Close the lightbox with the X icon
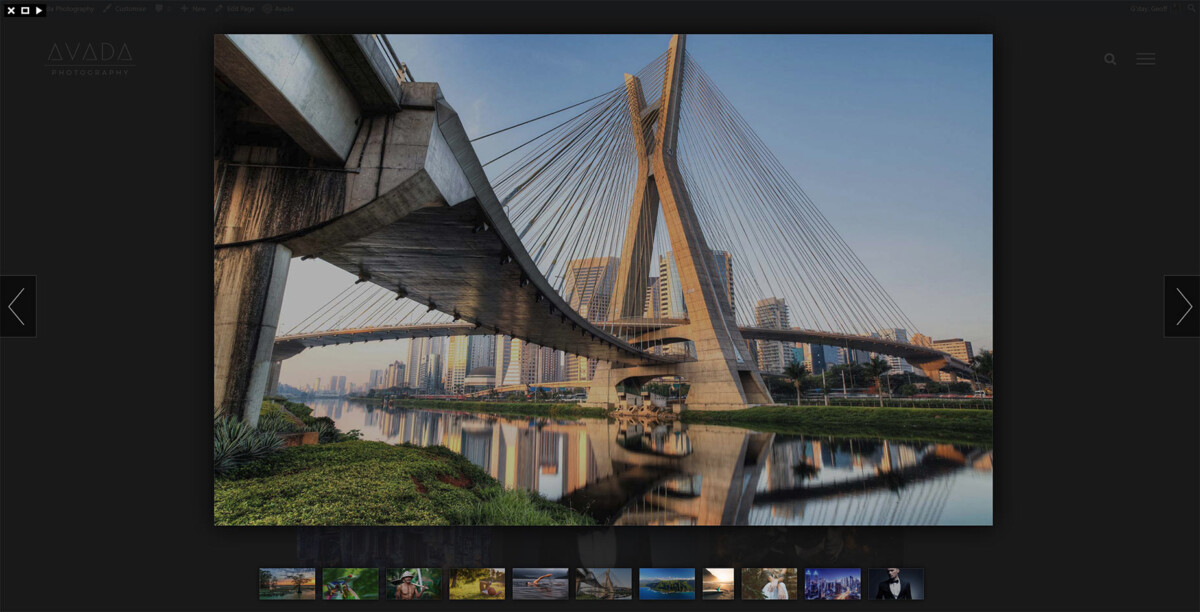1200x612 pixels. [11, 8]
